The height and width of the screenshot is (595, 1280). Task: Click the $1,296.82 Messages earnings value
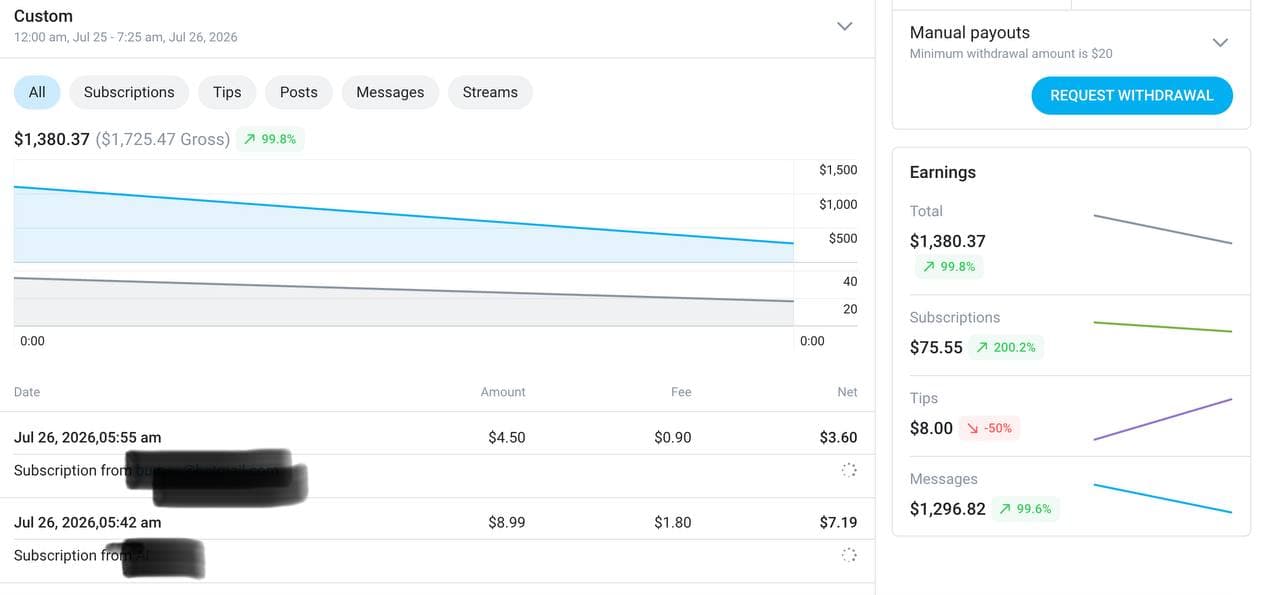948,509
